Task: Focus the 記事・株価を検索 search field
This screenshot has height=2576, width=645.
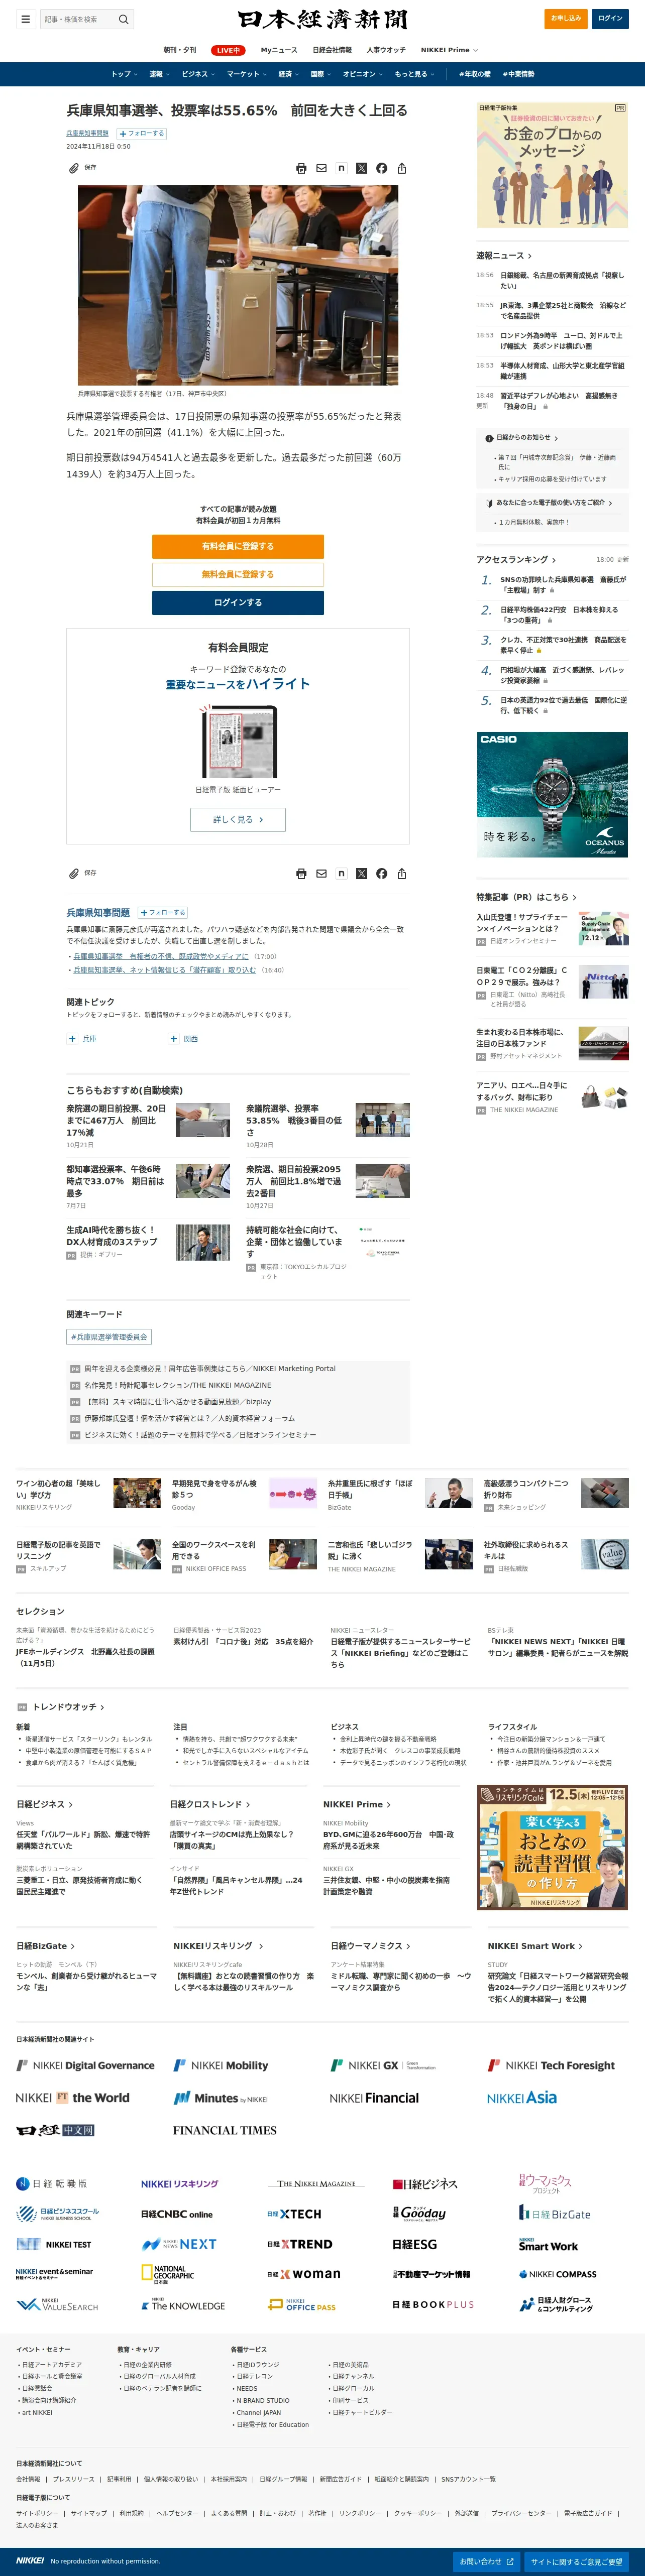Action: click(x=78, y=19)
